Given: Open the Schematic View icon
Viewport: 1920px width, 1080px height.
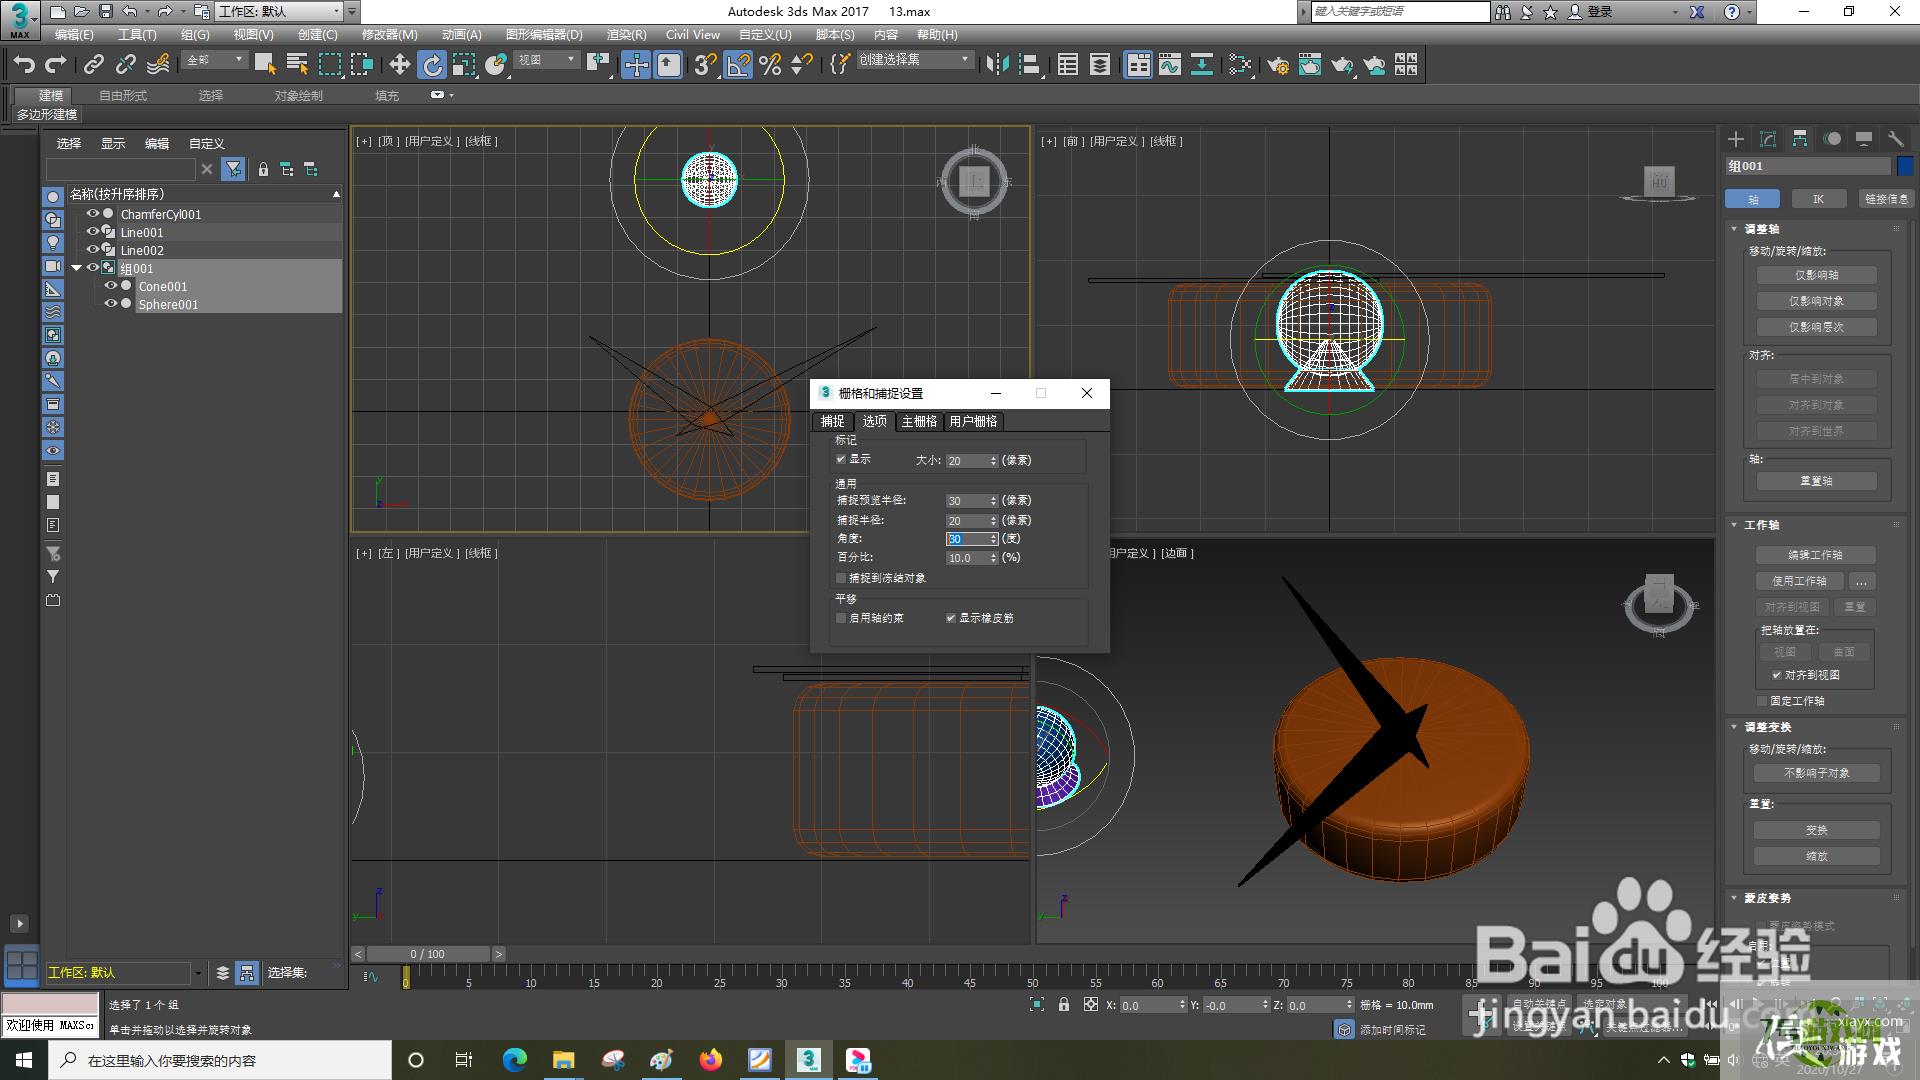Looking at the screenshot, I should click(1202, 65).
